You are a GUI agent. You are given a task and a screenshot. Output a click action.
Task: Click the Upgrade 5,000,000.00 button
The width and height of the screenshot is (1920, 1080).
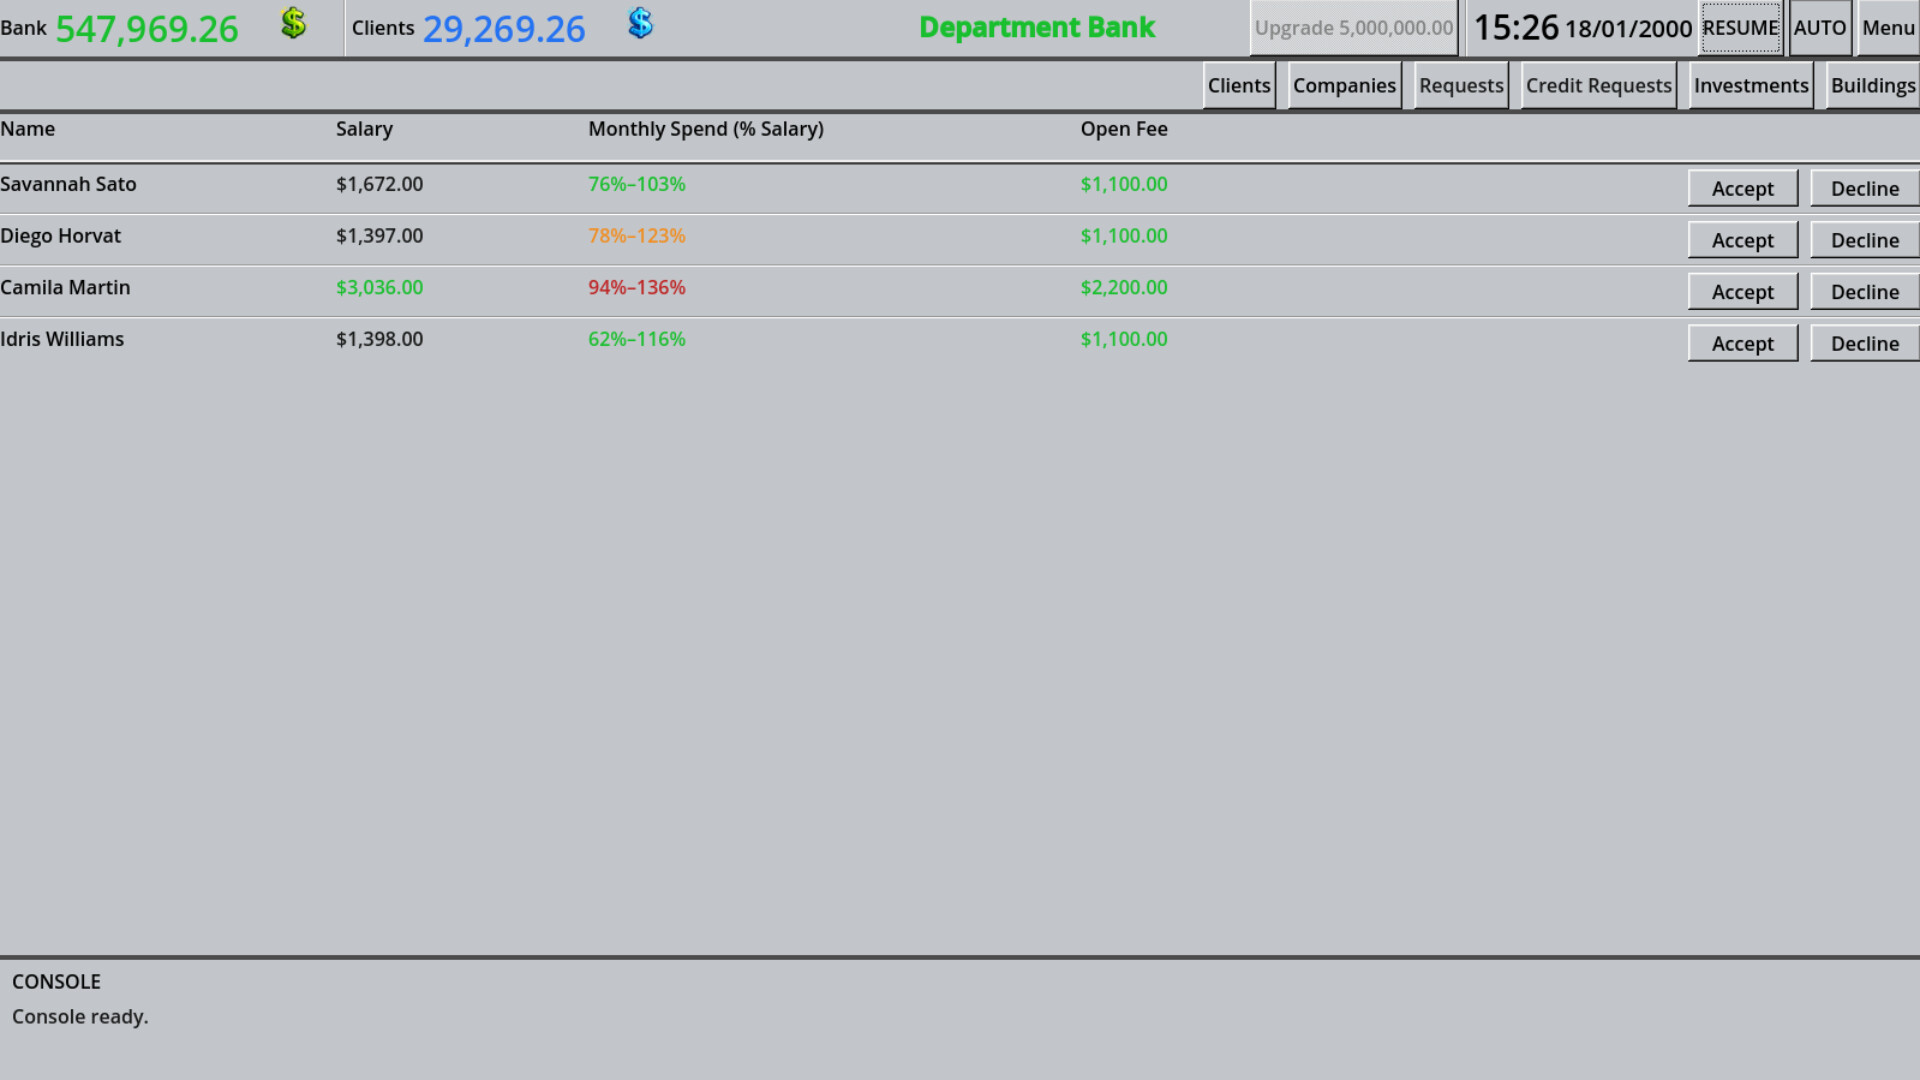coord(1353,28)
